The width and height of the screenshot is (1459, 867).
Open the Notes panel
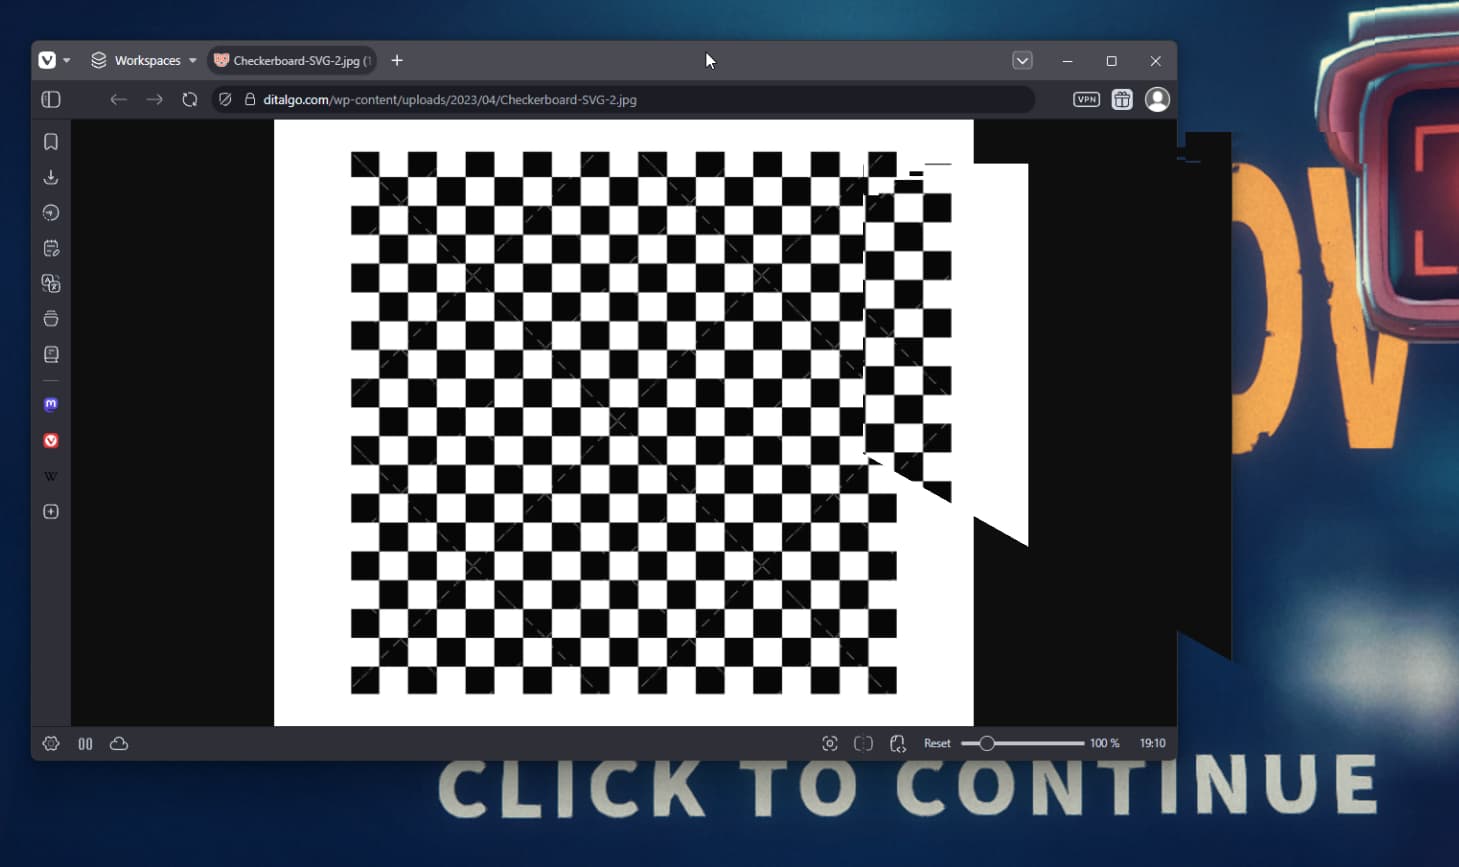[51, 248]
